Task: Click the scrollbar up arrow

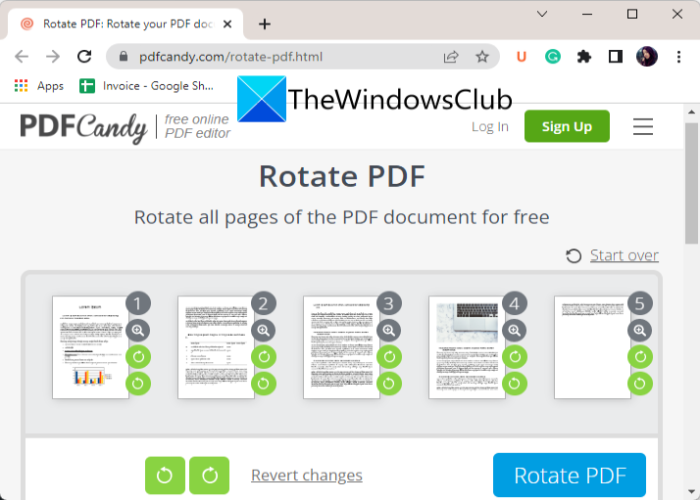Action: pos(692,112)
